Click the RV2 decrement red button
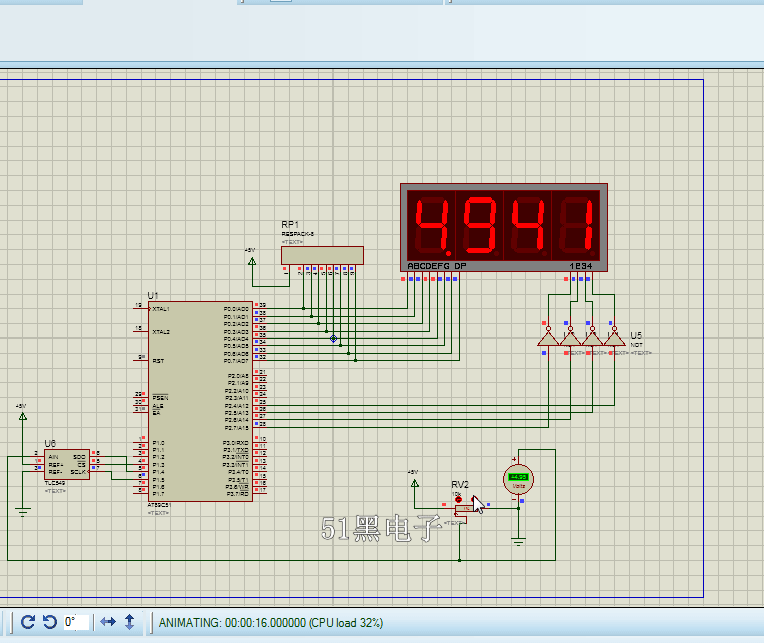 tap(458, 500)
